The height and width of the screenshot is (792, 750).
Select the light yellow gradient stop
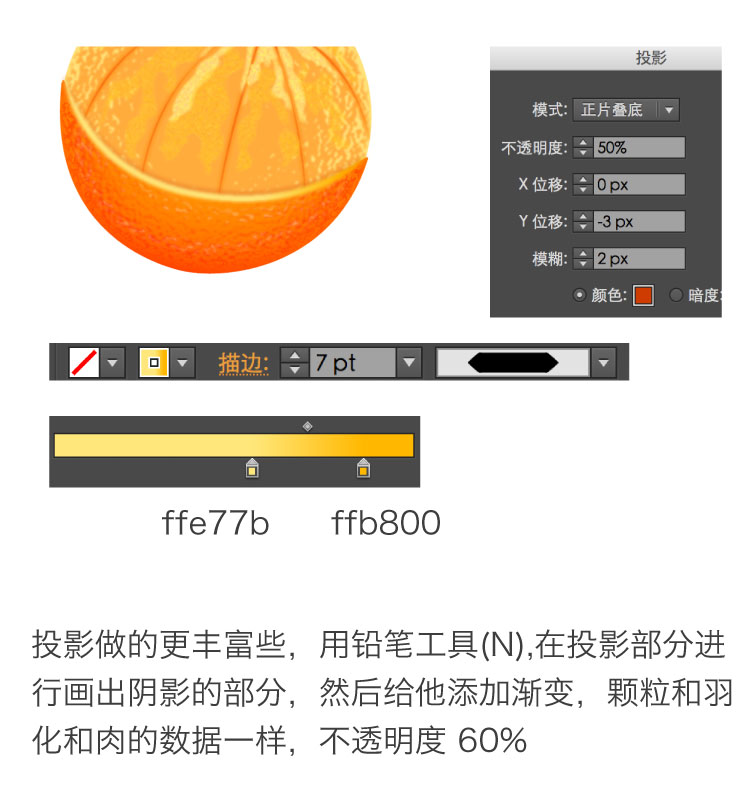click(x=252, y=468)
